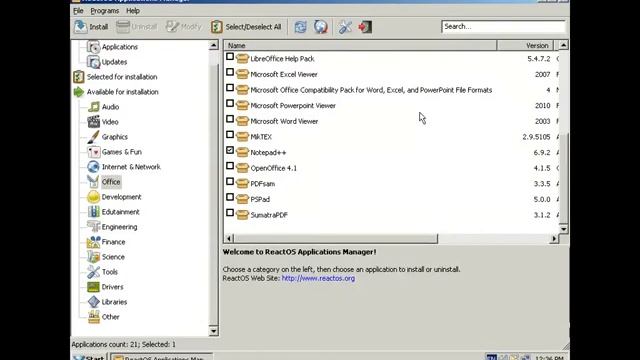Click the PDFsam package icon
Viewport: 640px width, 360px height.
click(242, 184)
